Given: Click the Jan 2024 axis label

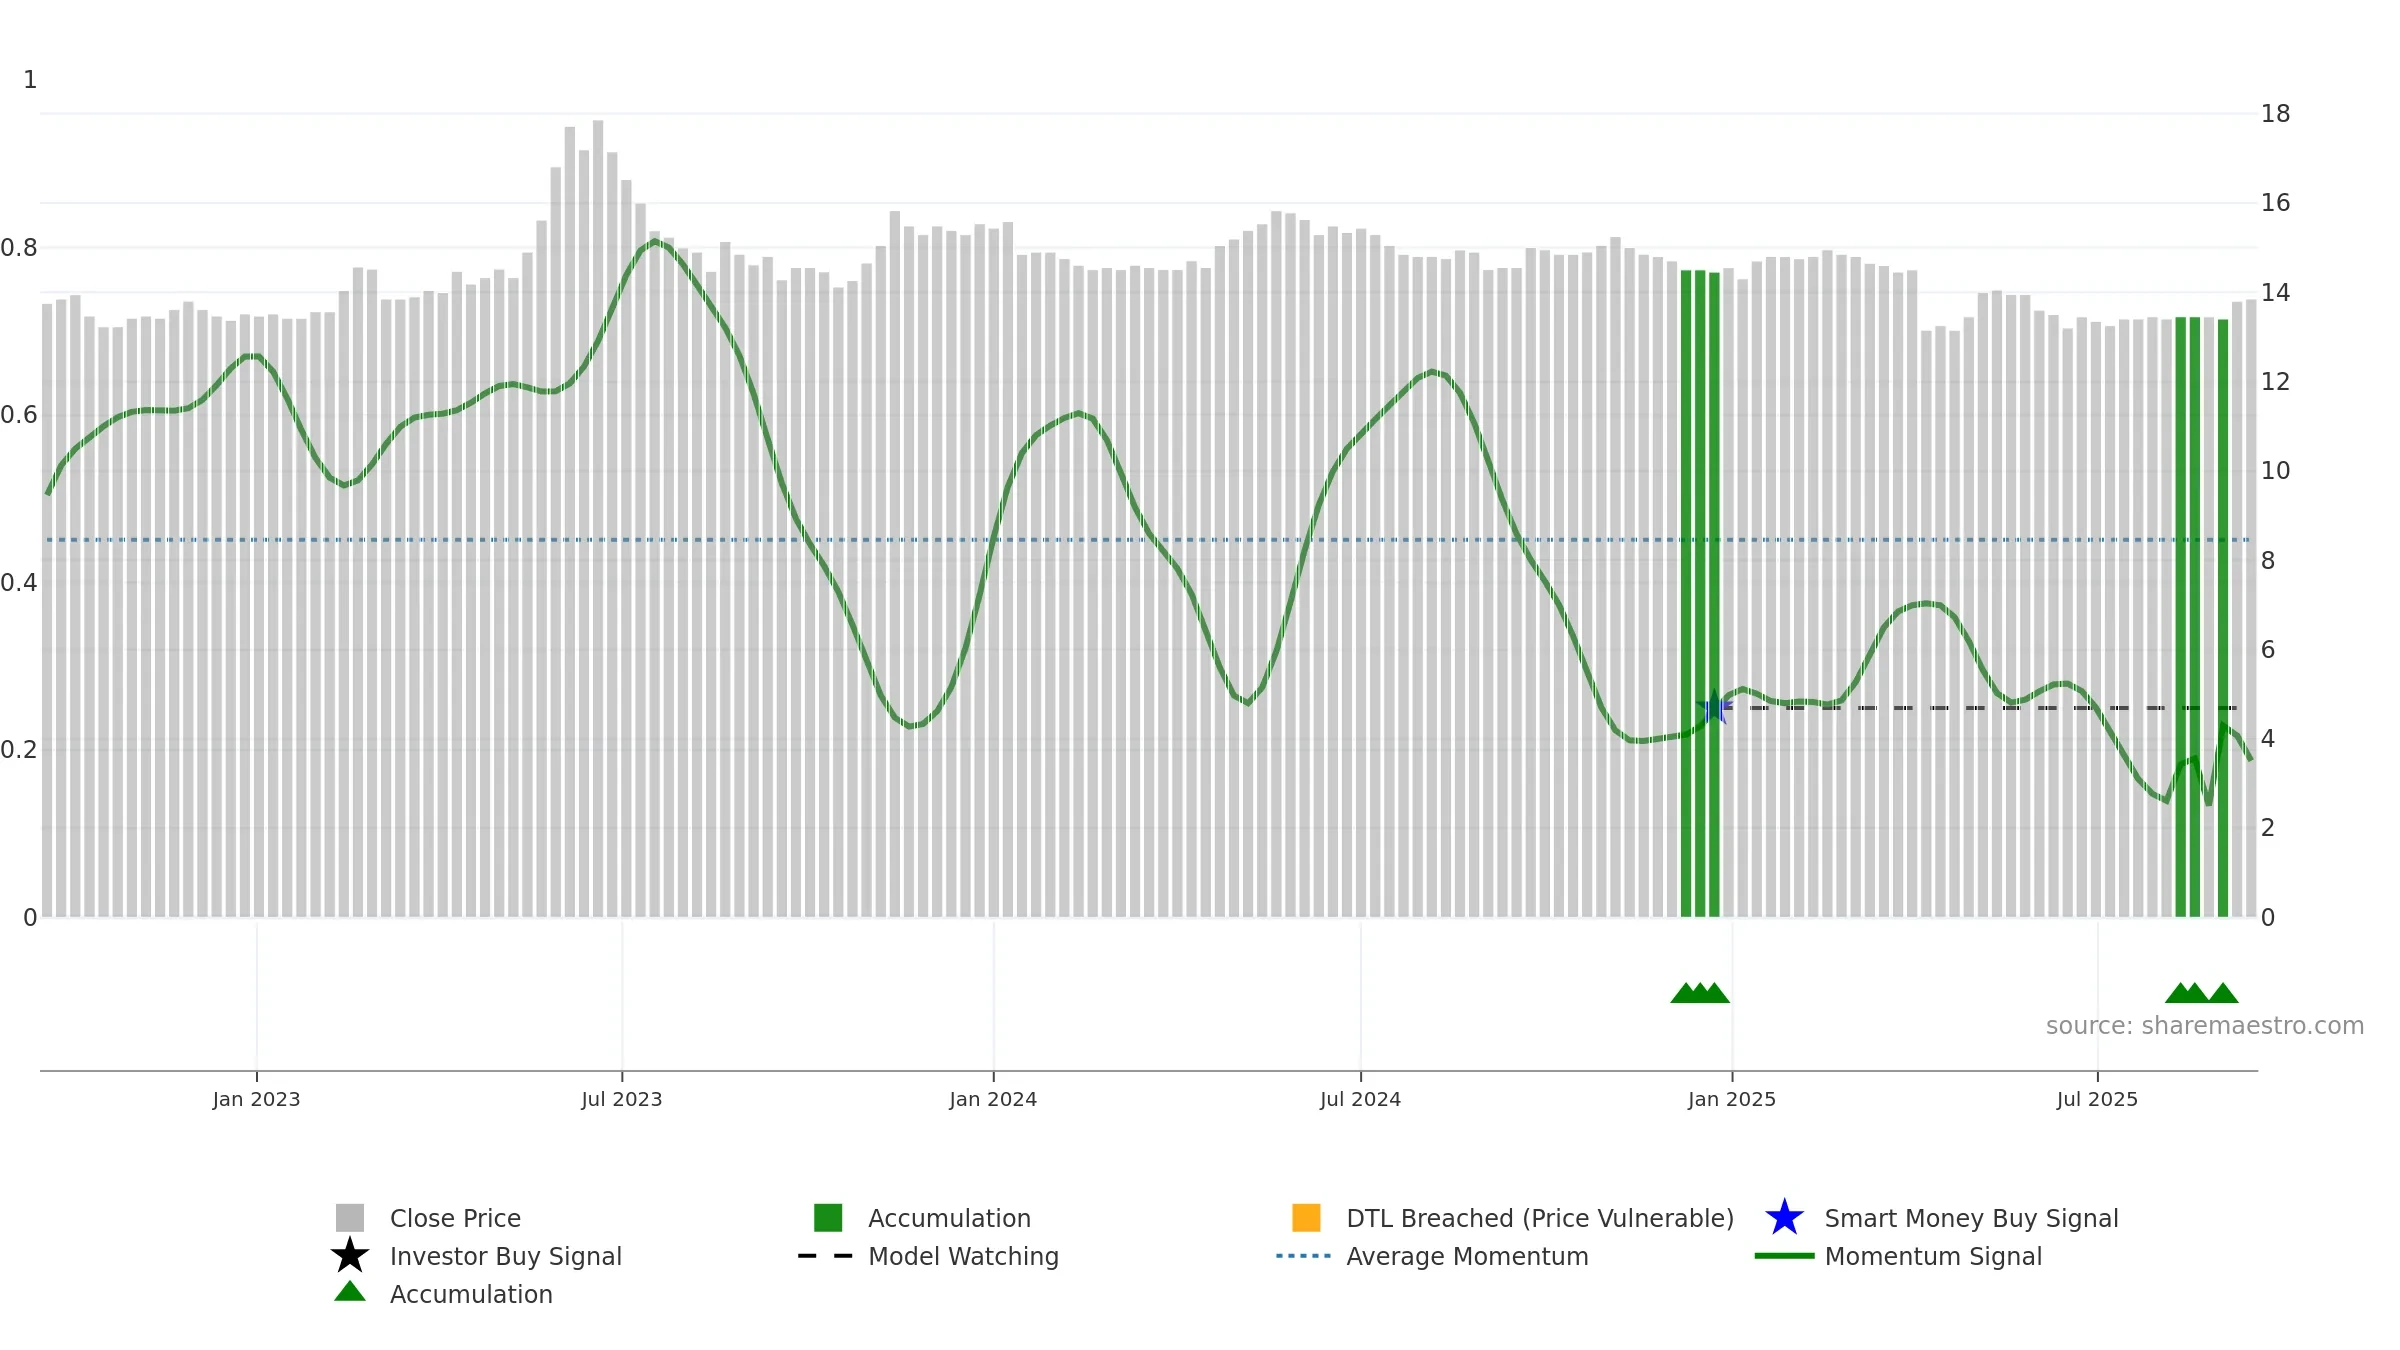Looking at the screenshot, I should pyautogui.click(x=993, y=1100).
